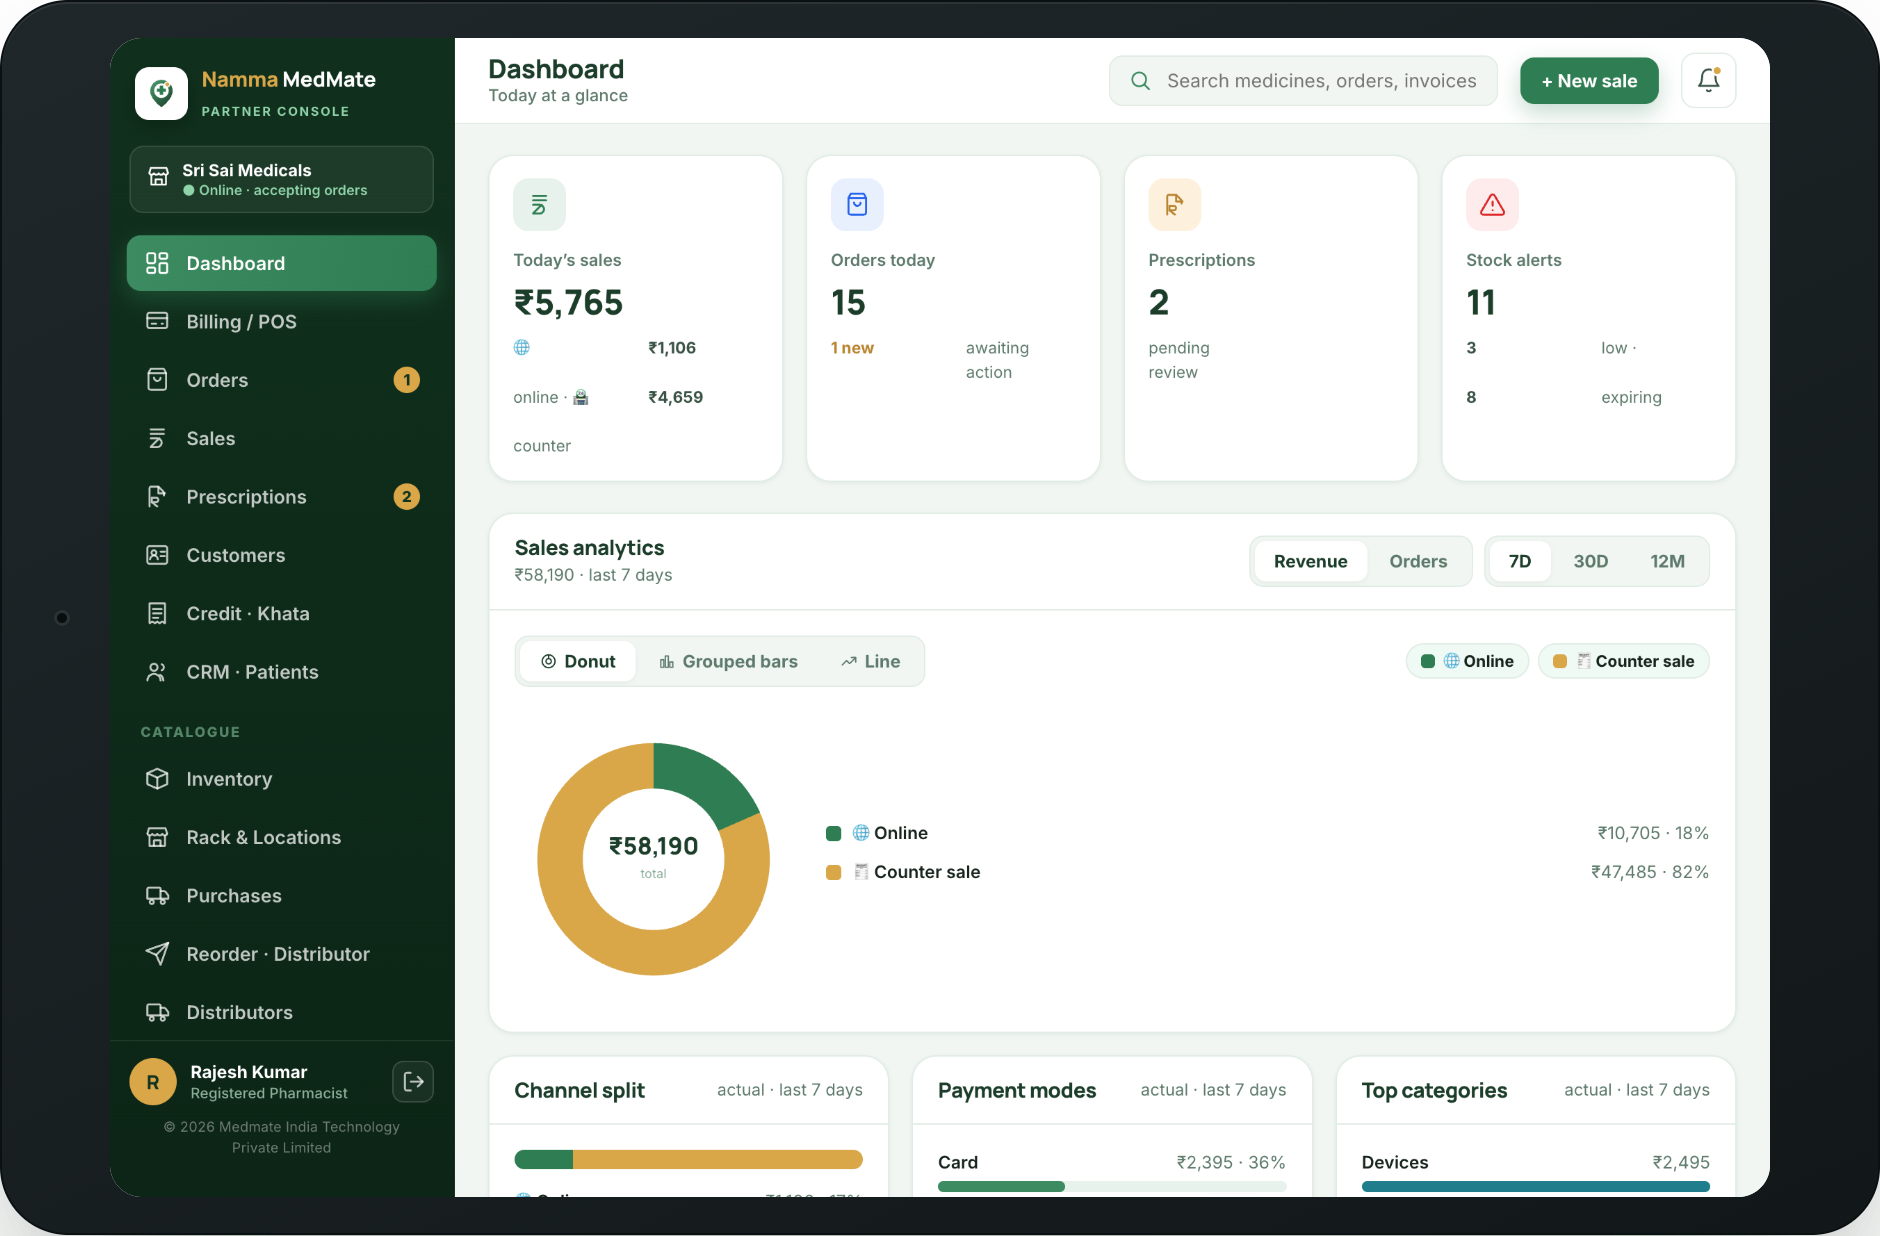
Task: Click the search magnifier icon
Action: pos(1140,81)
